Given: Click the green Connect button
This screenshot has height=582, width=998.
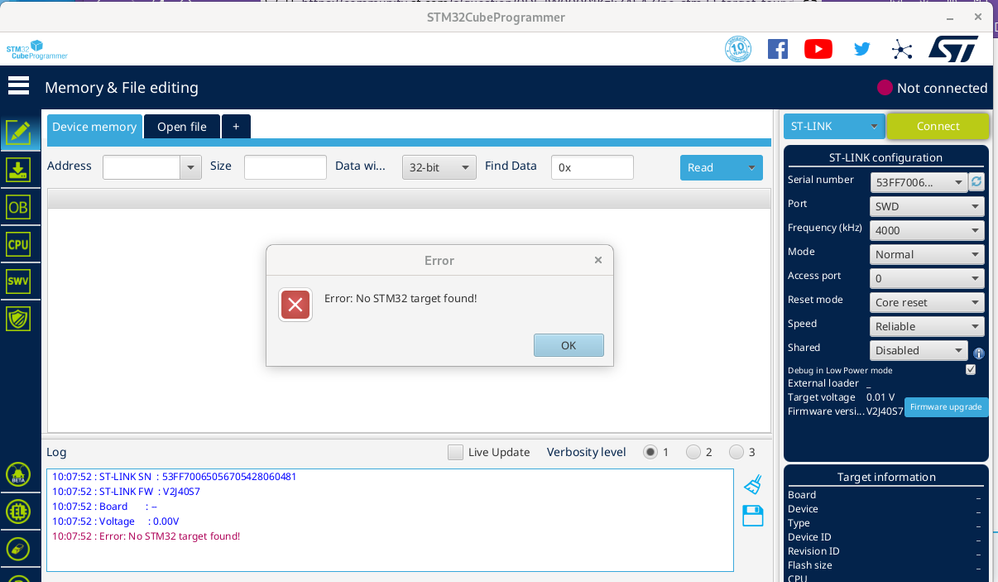Looking at the screenshot, I should pyautogui.click(x=938, y=126).
